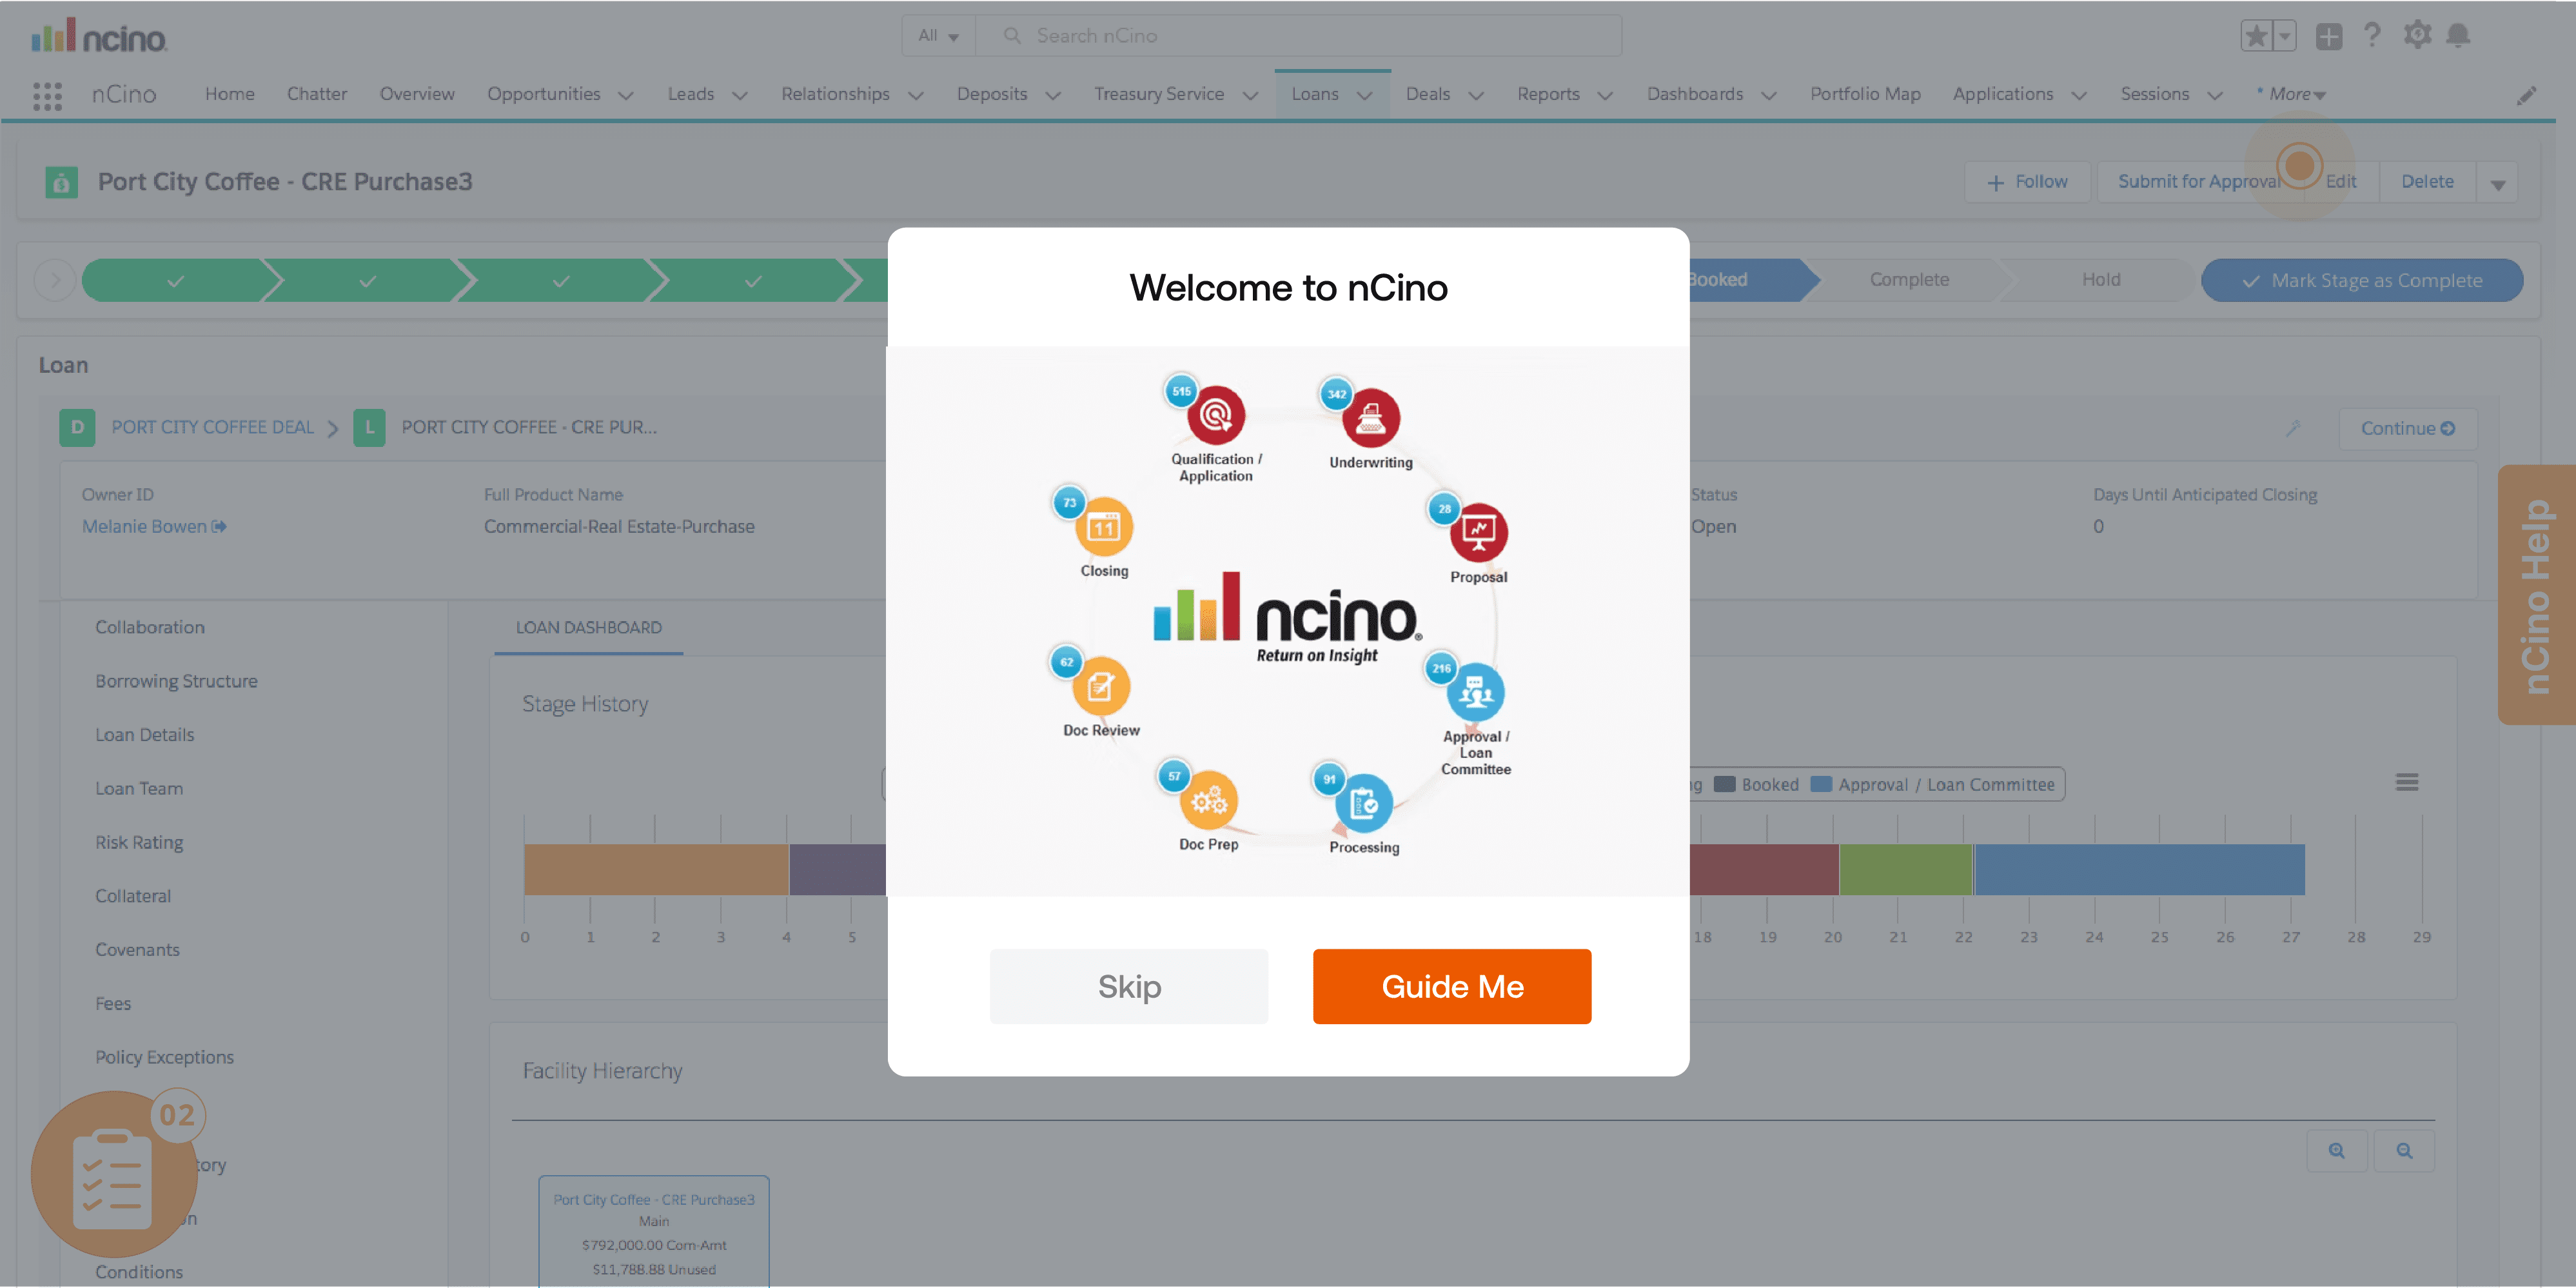Click Mark Stage as Complete

click(2361, 281)
